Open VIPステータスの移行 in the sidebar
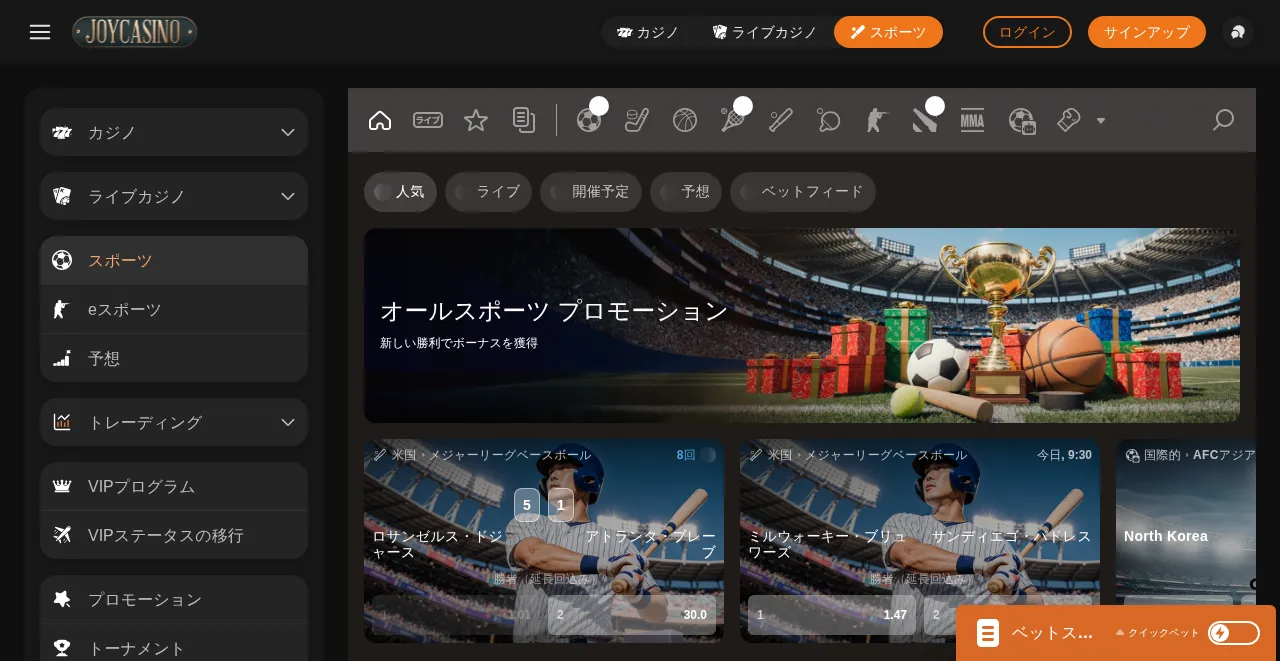This screenshot has height=661, width=1280. [x=174, y=535]
